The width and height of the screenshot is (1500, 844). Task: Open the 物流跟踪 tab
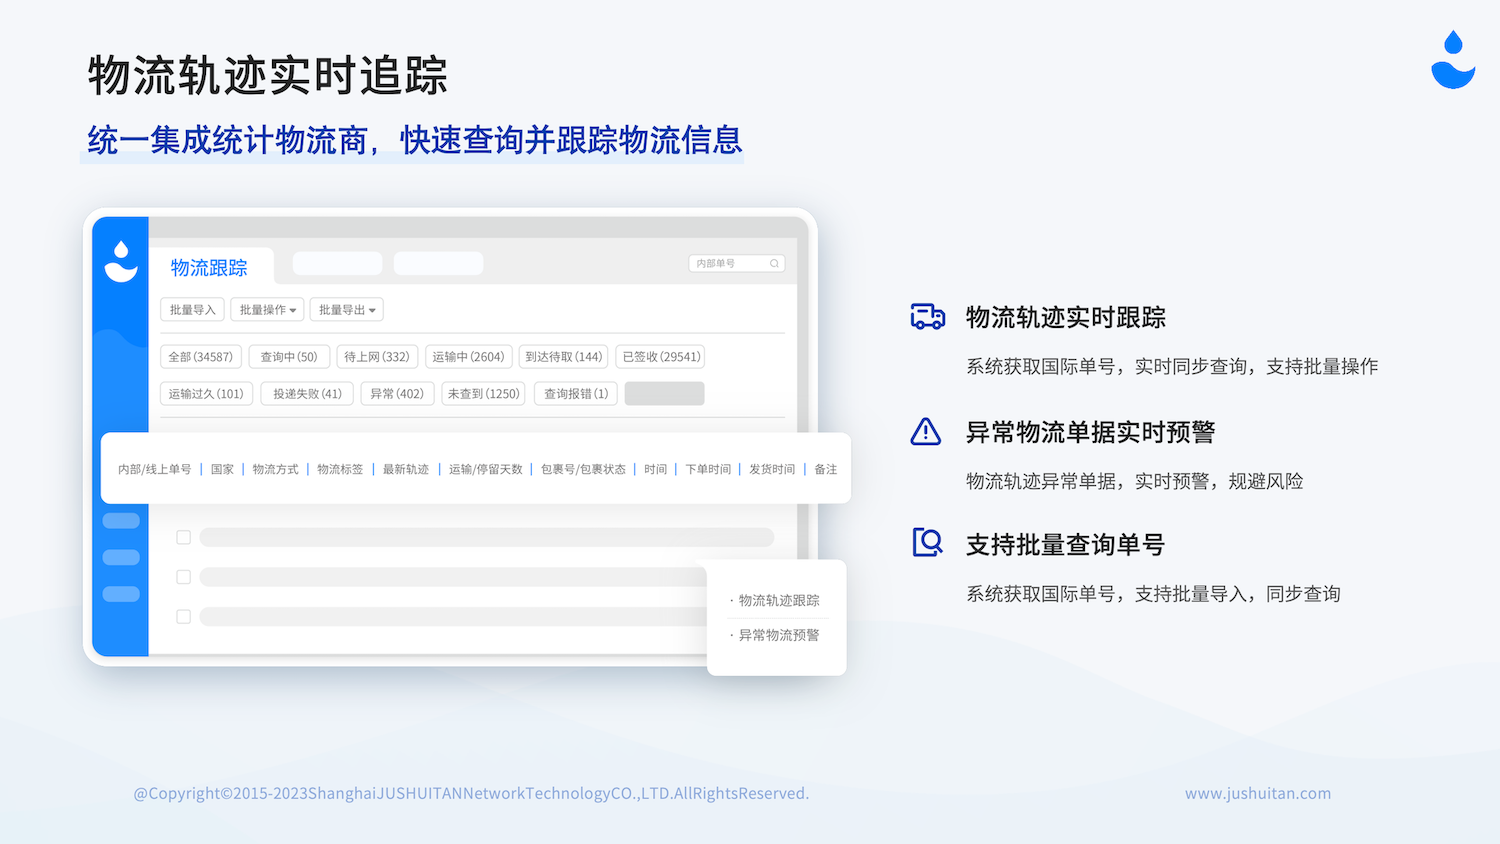[209, 268]
